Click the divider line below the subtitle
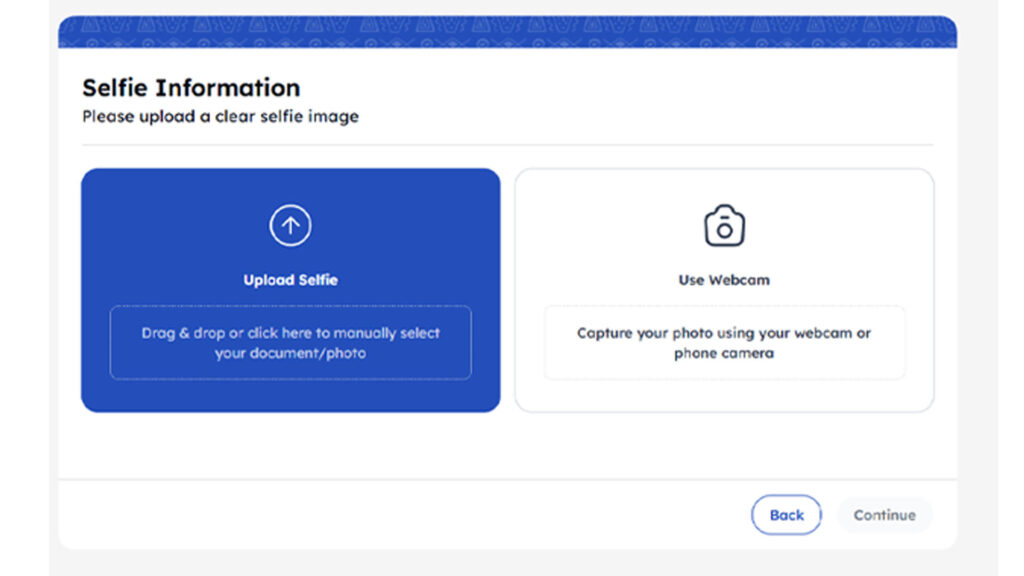 point(507,144)
